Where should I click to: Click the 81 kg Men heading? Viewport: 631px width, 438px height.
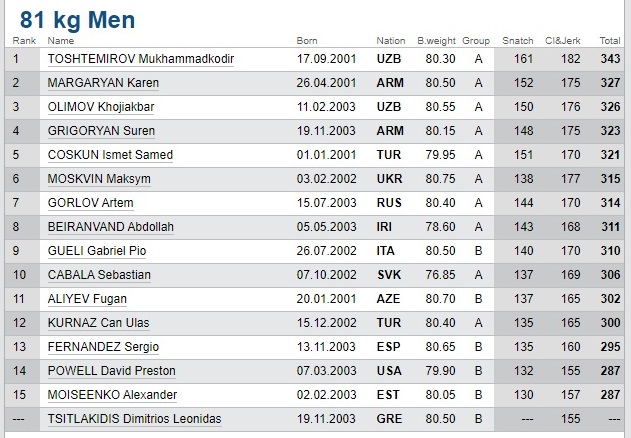(x=78, y=20)
